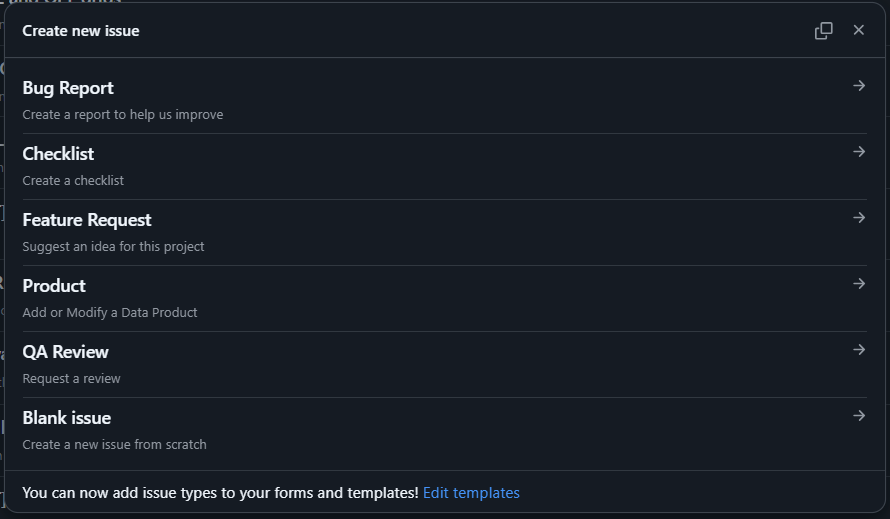Click the arrow icon beside Bug Report
Screen dimensions: 890x519
click(859, 86)
